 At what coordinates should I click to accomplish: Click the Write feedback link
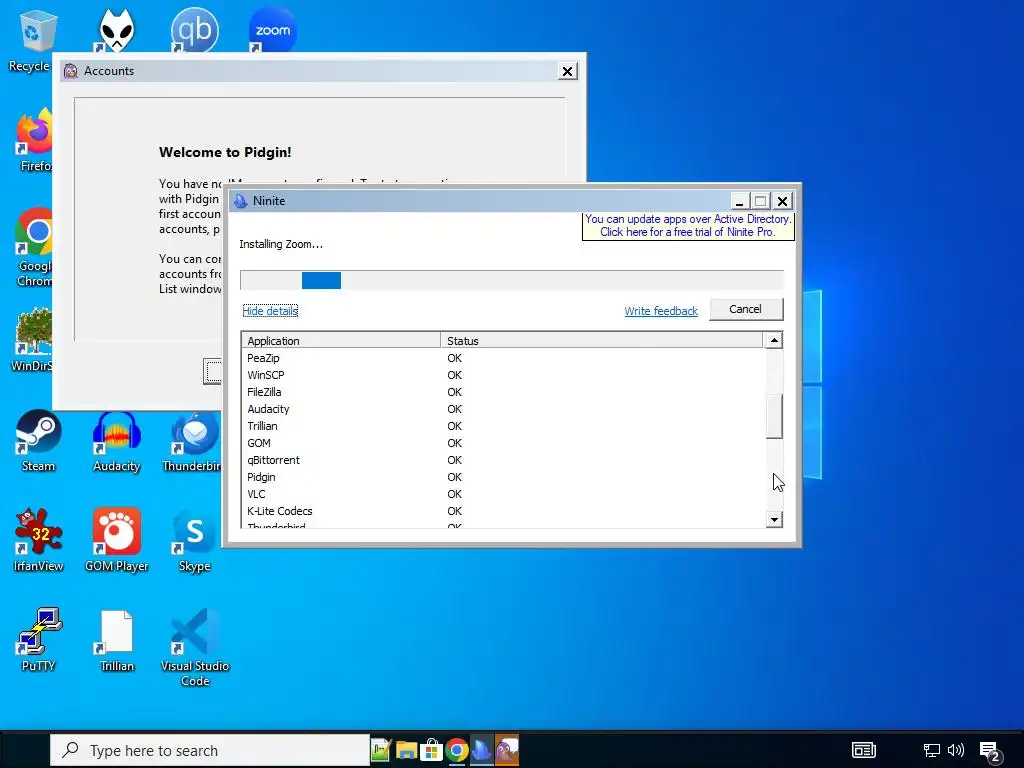(x=661, y=311)
